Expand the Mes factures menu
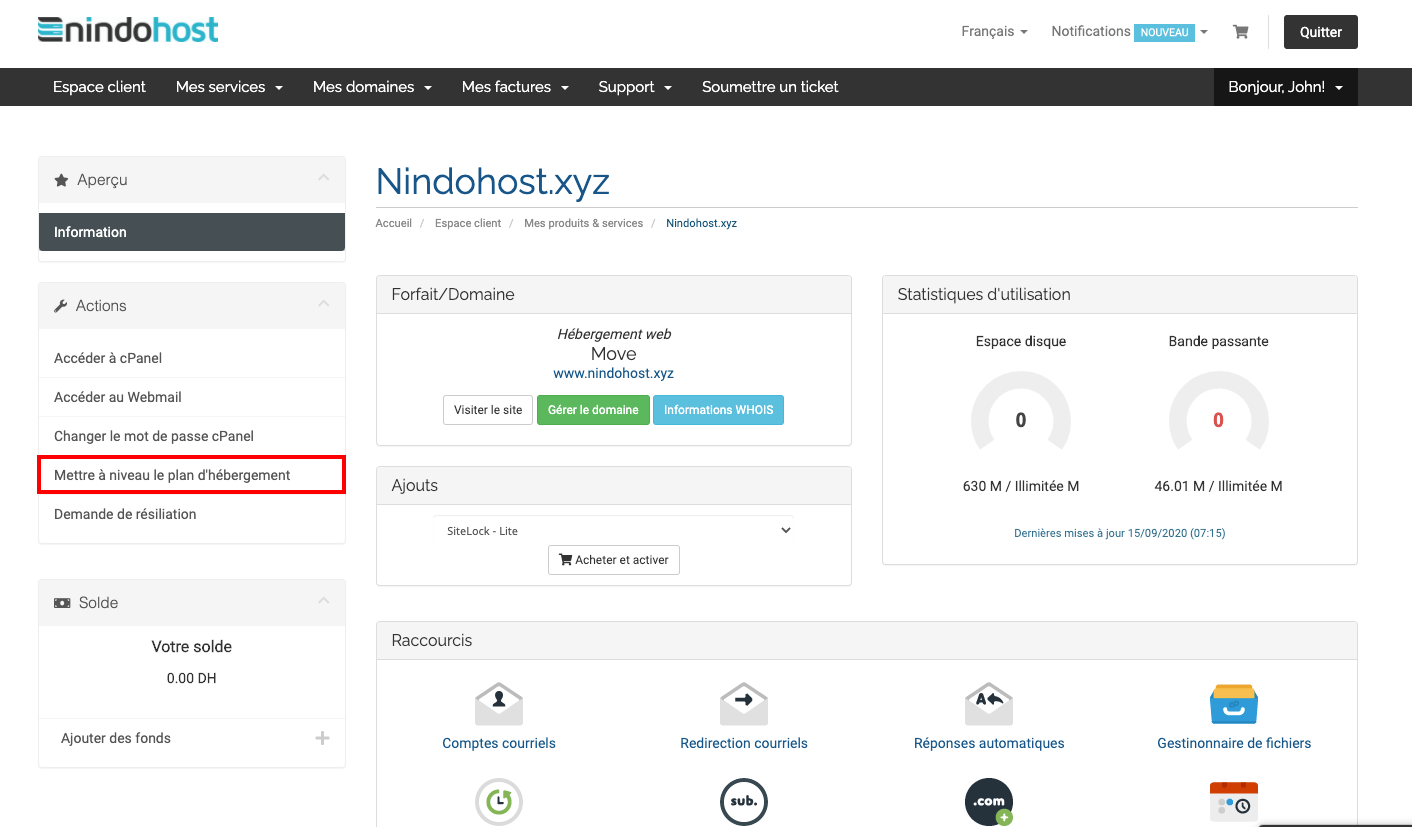 (x=515, y=87)
